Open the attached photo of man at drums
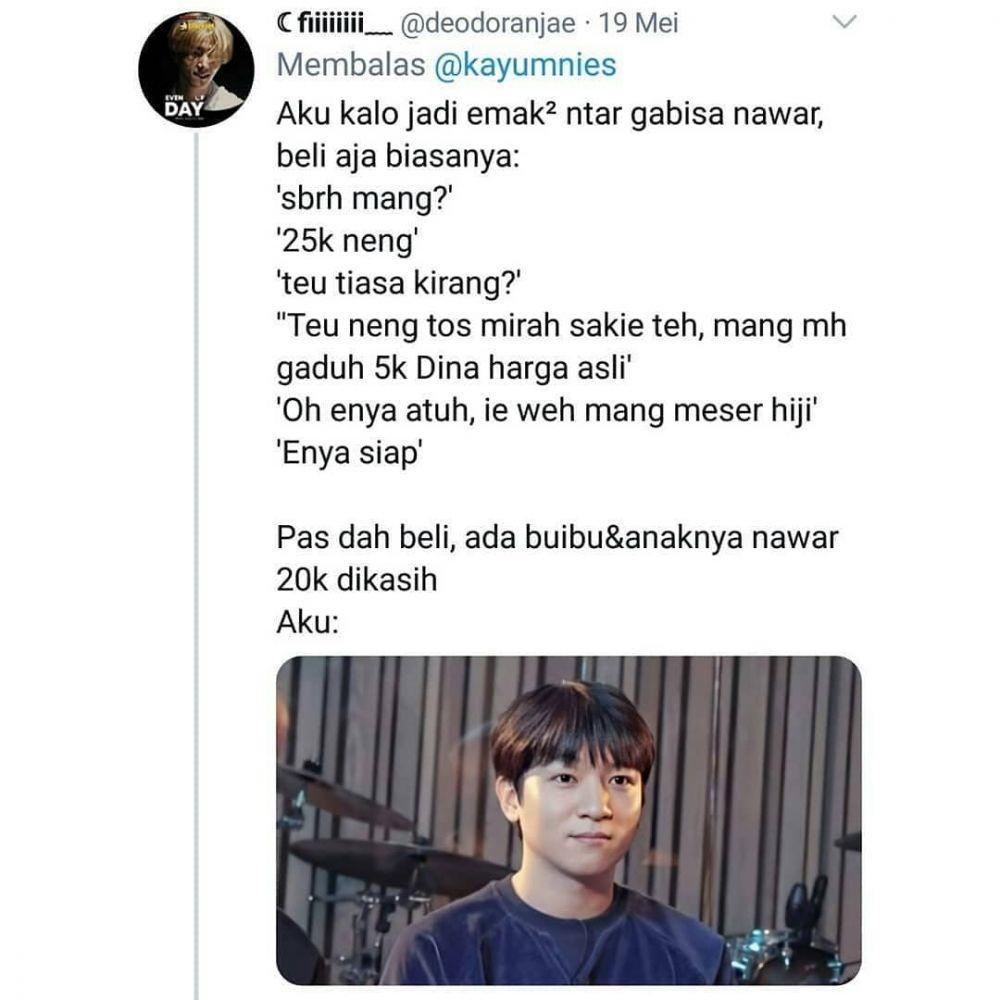Screen dimensions: 1000x1000 pyautogui.click(x=569, y=820)
